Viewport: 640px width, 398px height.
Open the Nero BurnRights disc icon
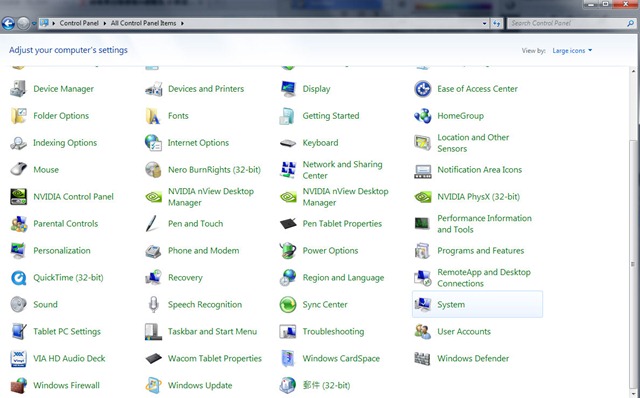(153, 169)
